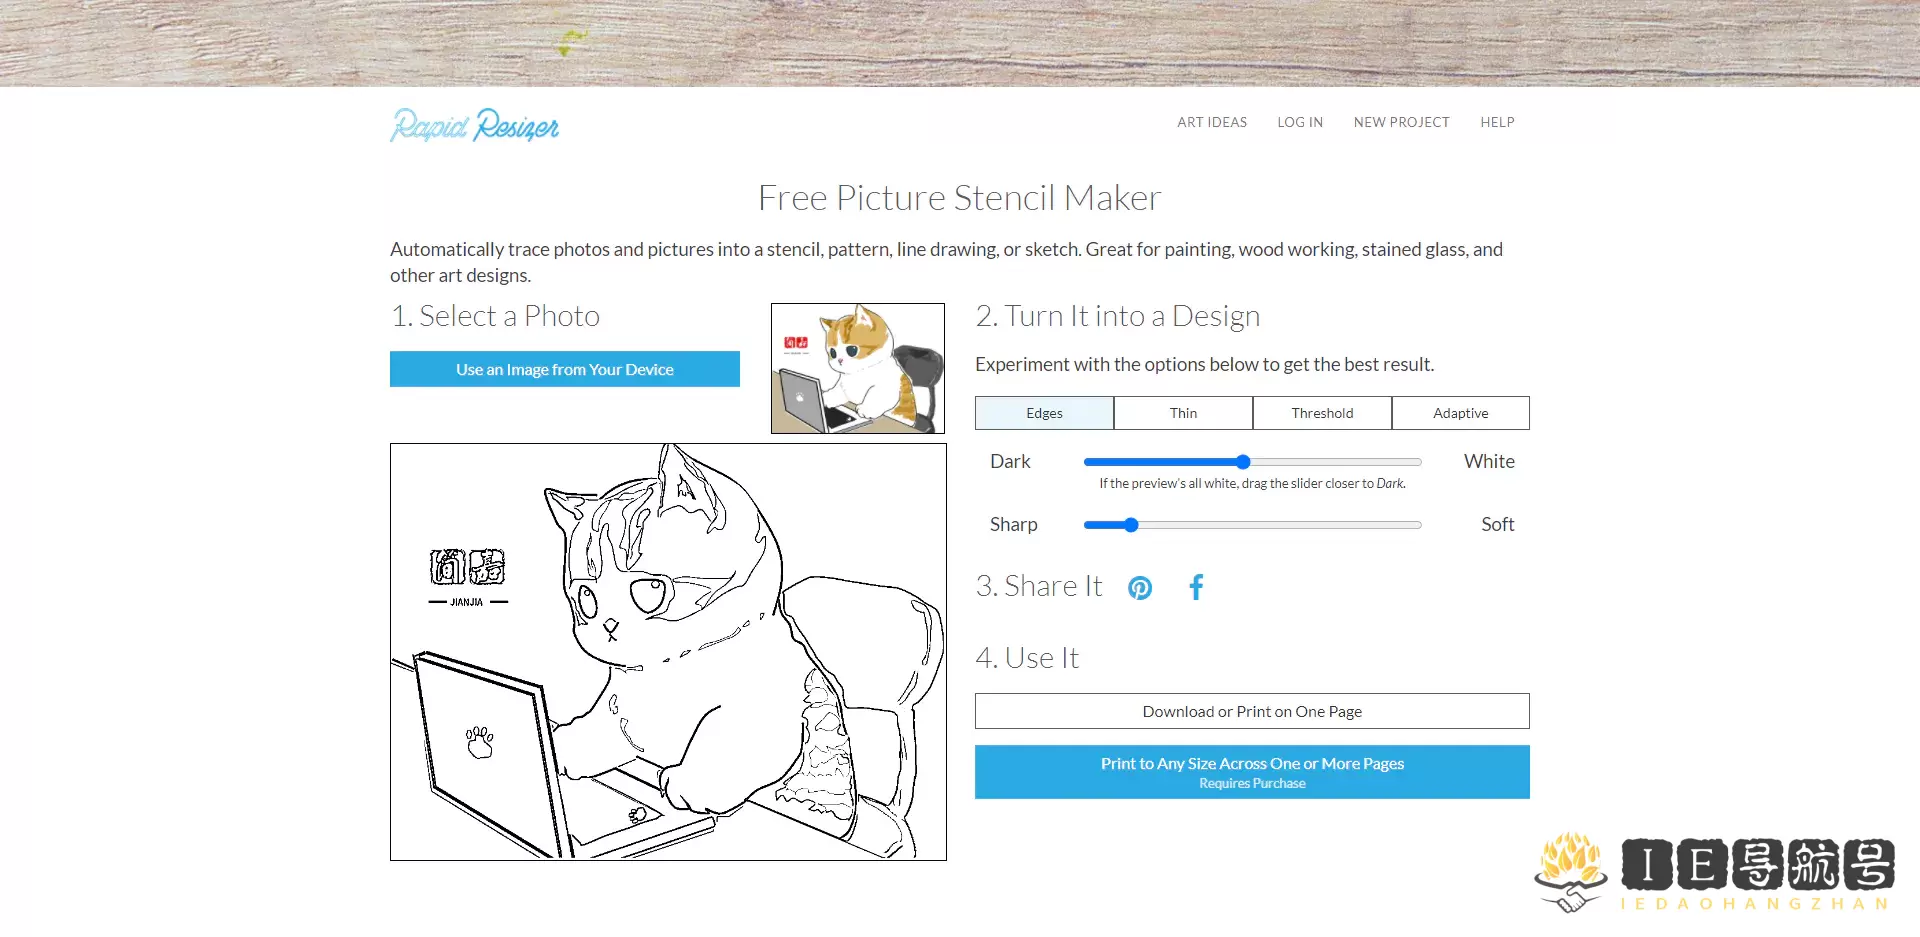Select the Edges stencil mode
1920x937 pixels.
1044,413
